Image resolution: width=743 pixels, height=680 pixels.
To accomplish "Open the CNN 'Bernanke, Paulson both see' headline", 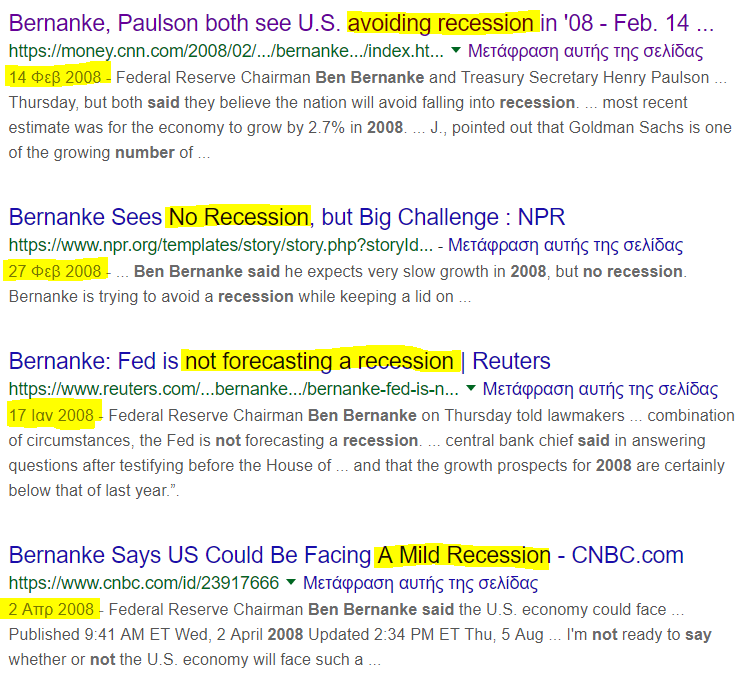I will point(360,22).
